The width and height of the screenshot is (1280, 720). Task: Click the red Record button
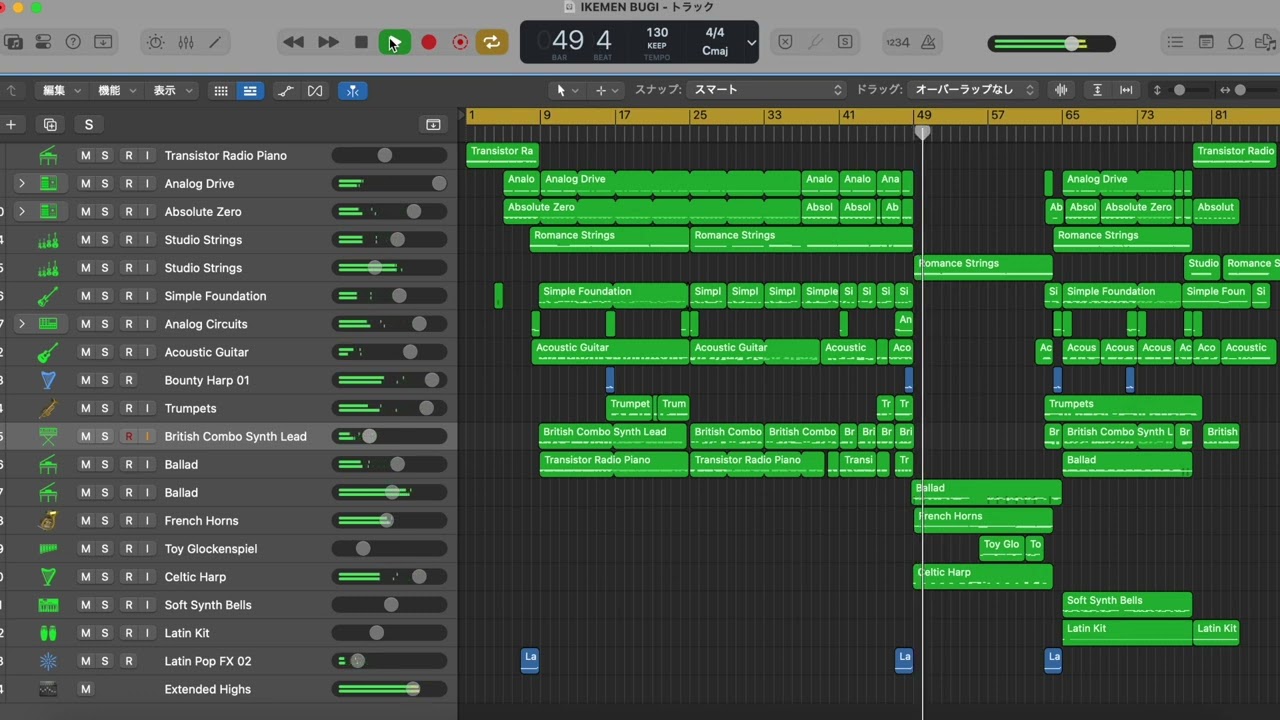428,42
